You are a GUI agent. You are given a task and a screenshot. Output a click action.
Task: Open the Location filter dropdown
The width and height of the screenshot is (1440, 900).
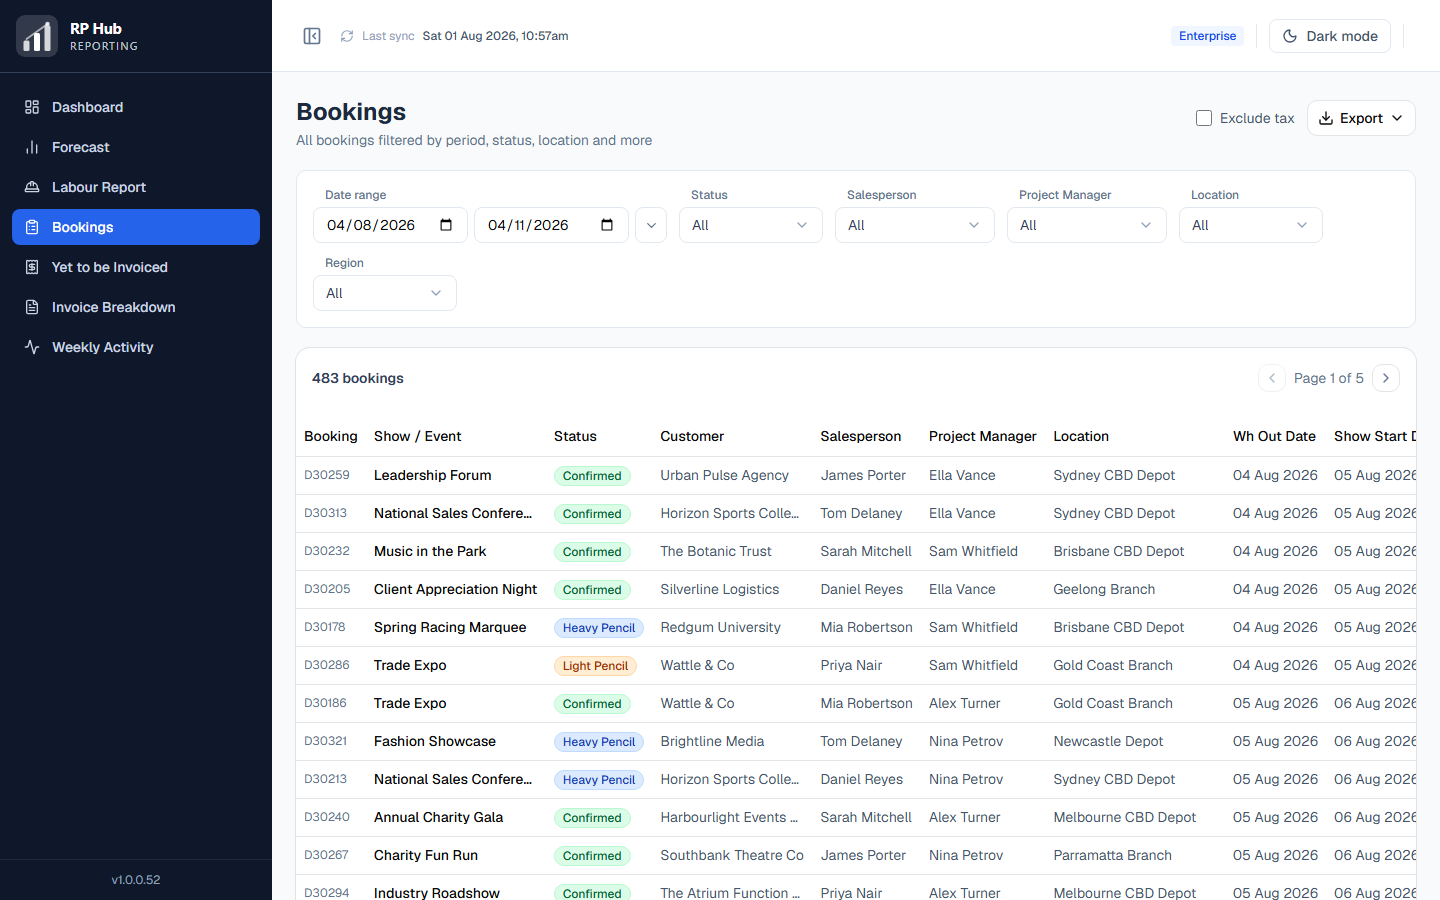pos(1251,225)
